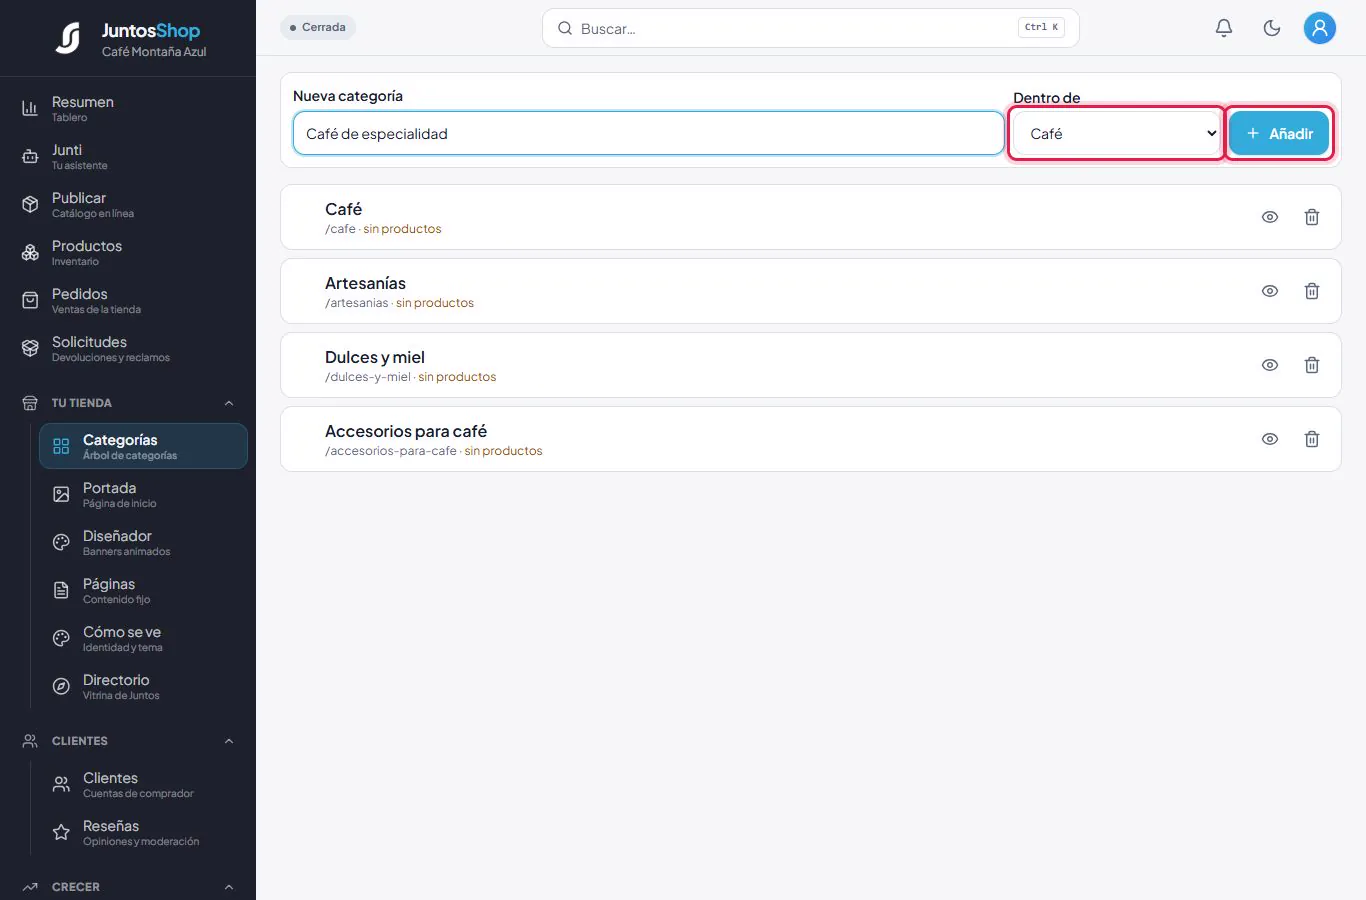The width and height of the screenshot is (1366, 900).
Task: Select Categorías in sidebar
Action: [143, 446]
